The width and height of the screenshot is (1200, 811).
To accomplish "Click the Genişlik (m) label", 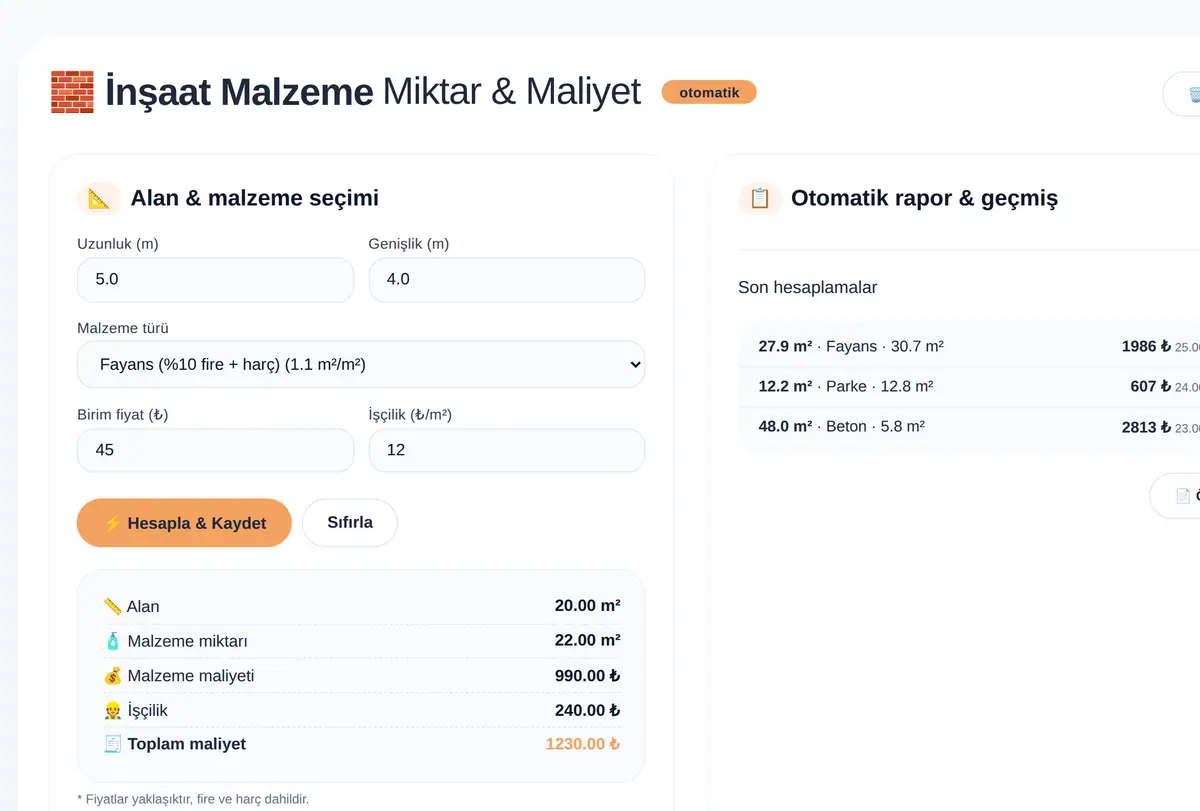I will pyautogui.click(x=408, y=244).
